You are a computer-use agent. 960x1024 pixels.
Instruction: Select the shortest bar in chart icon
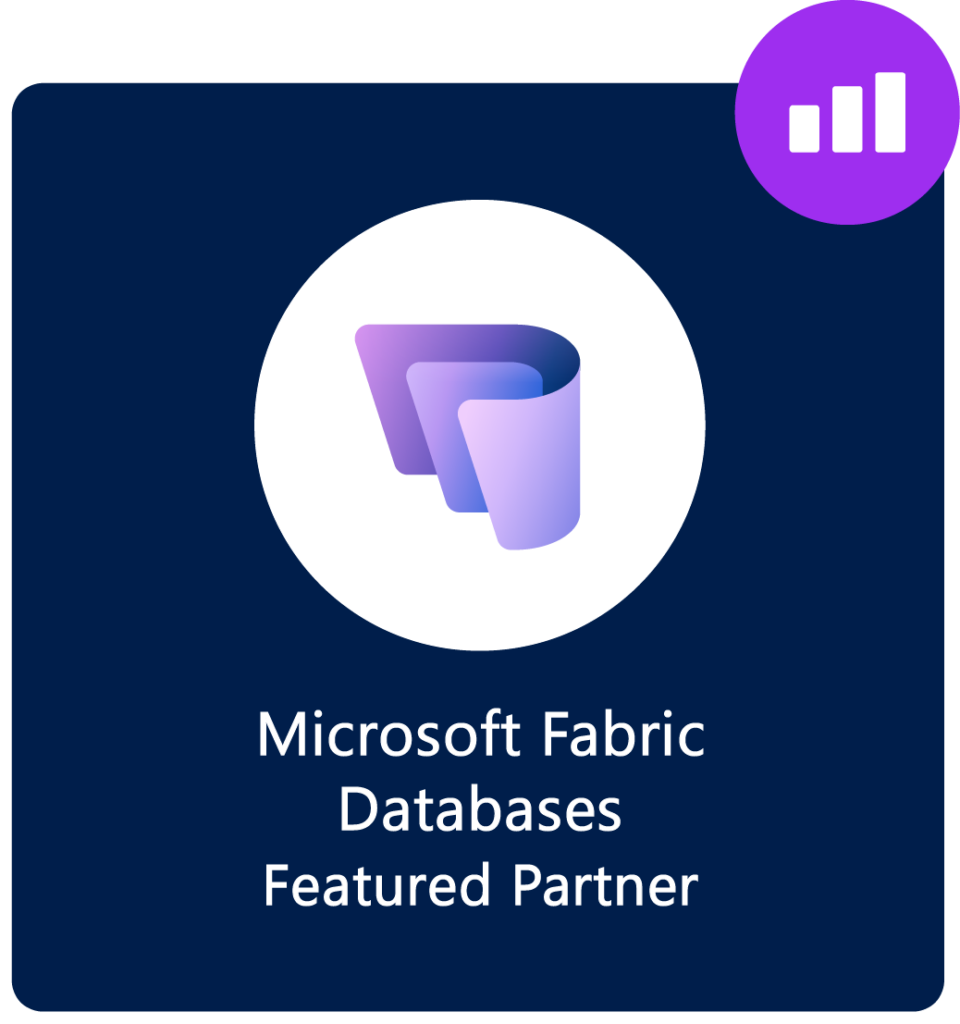tap(804, 129)
